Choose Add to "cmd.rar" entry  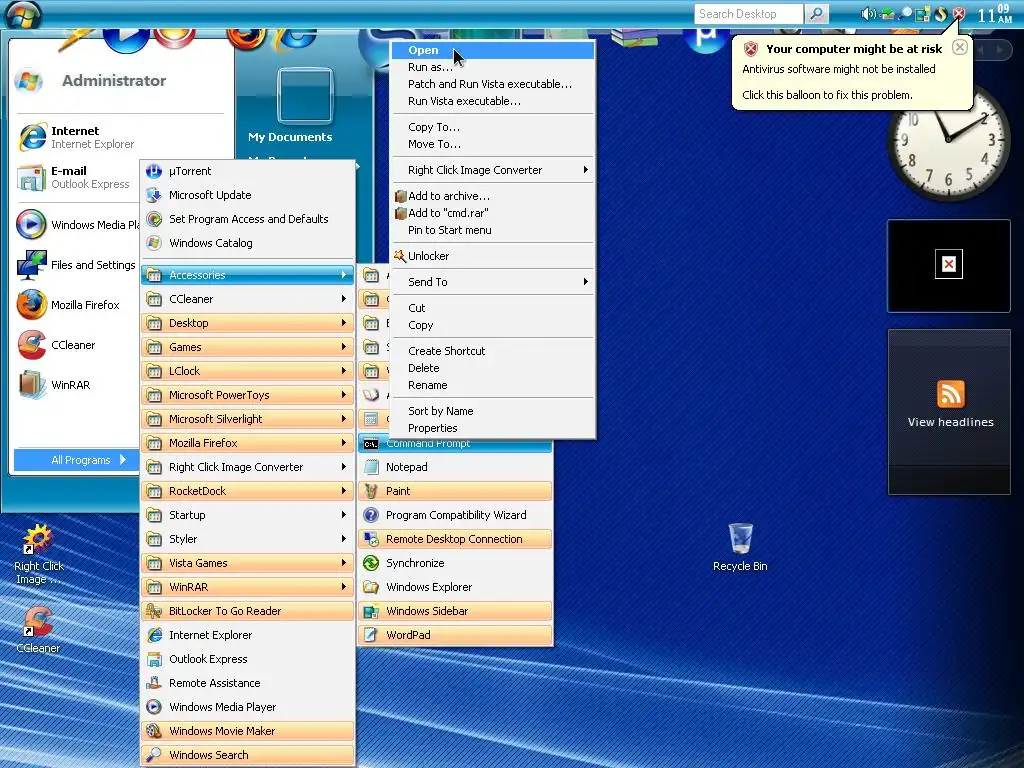click(x=493, y=213)
